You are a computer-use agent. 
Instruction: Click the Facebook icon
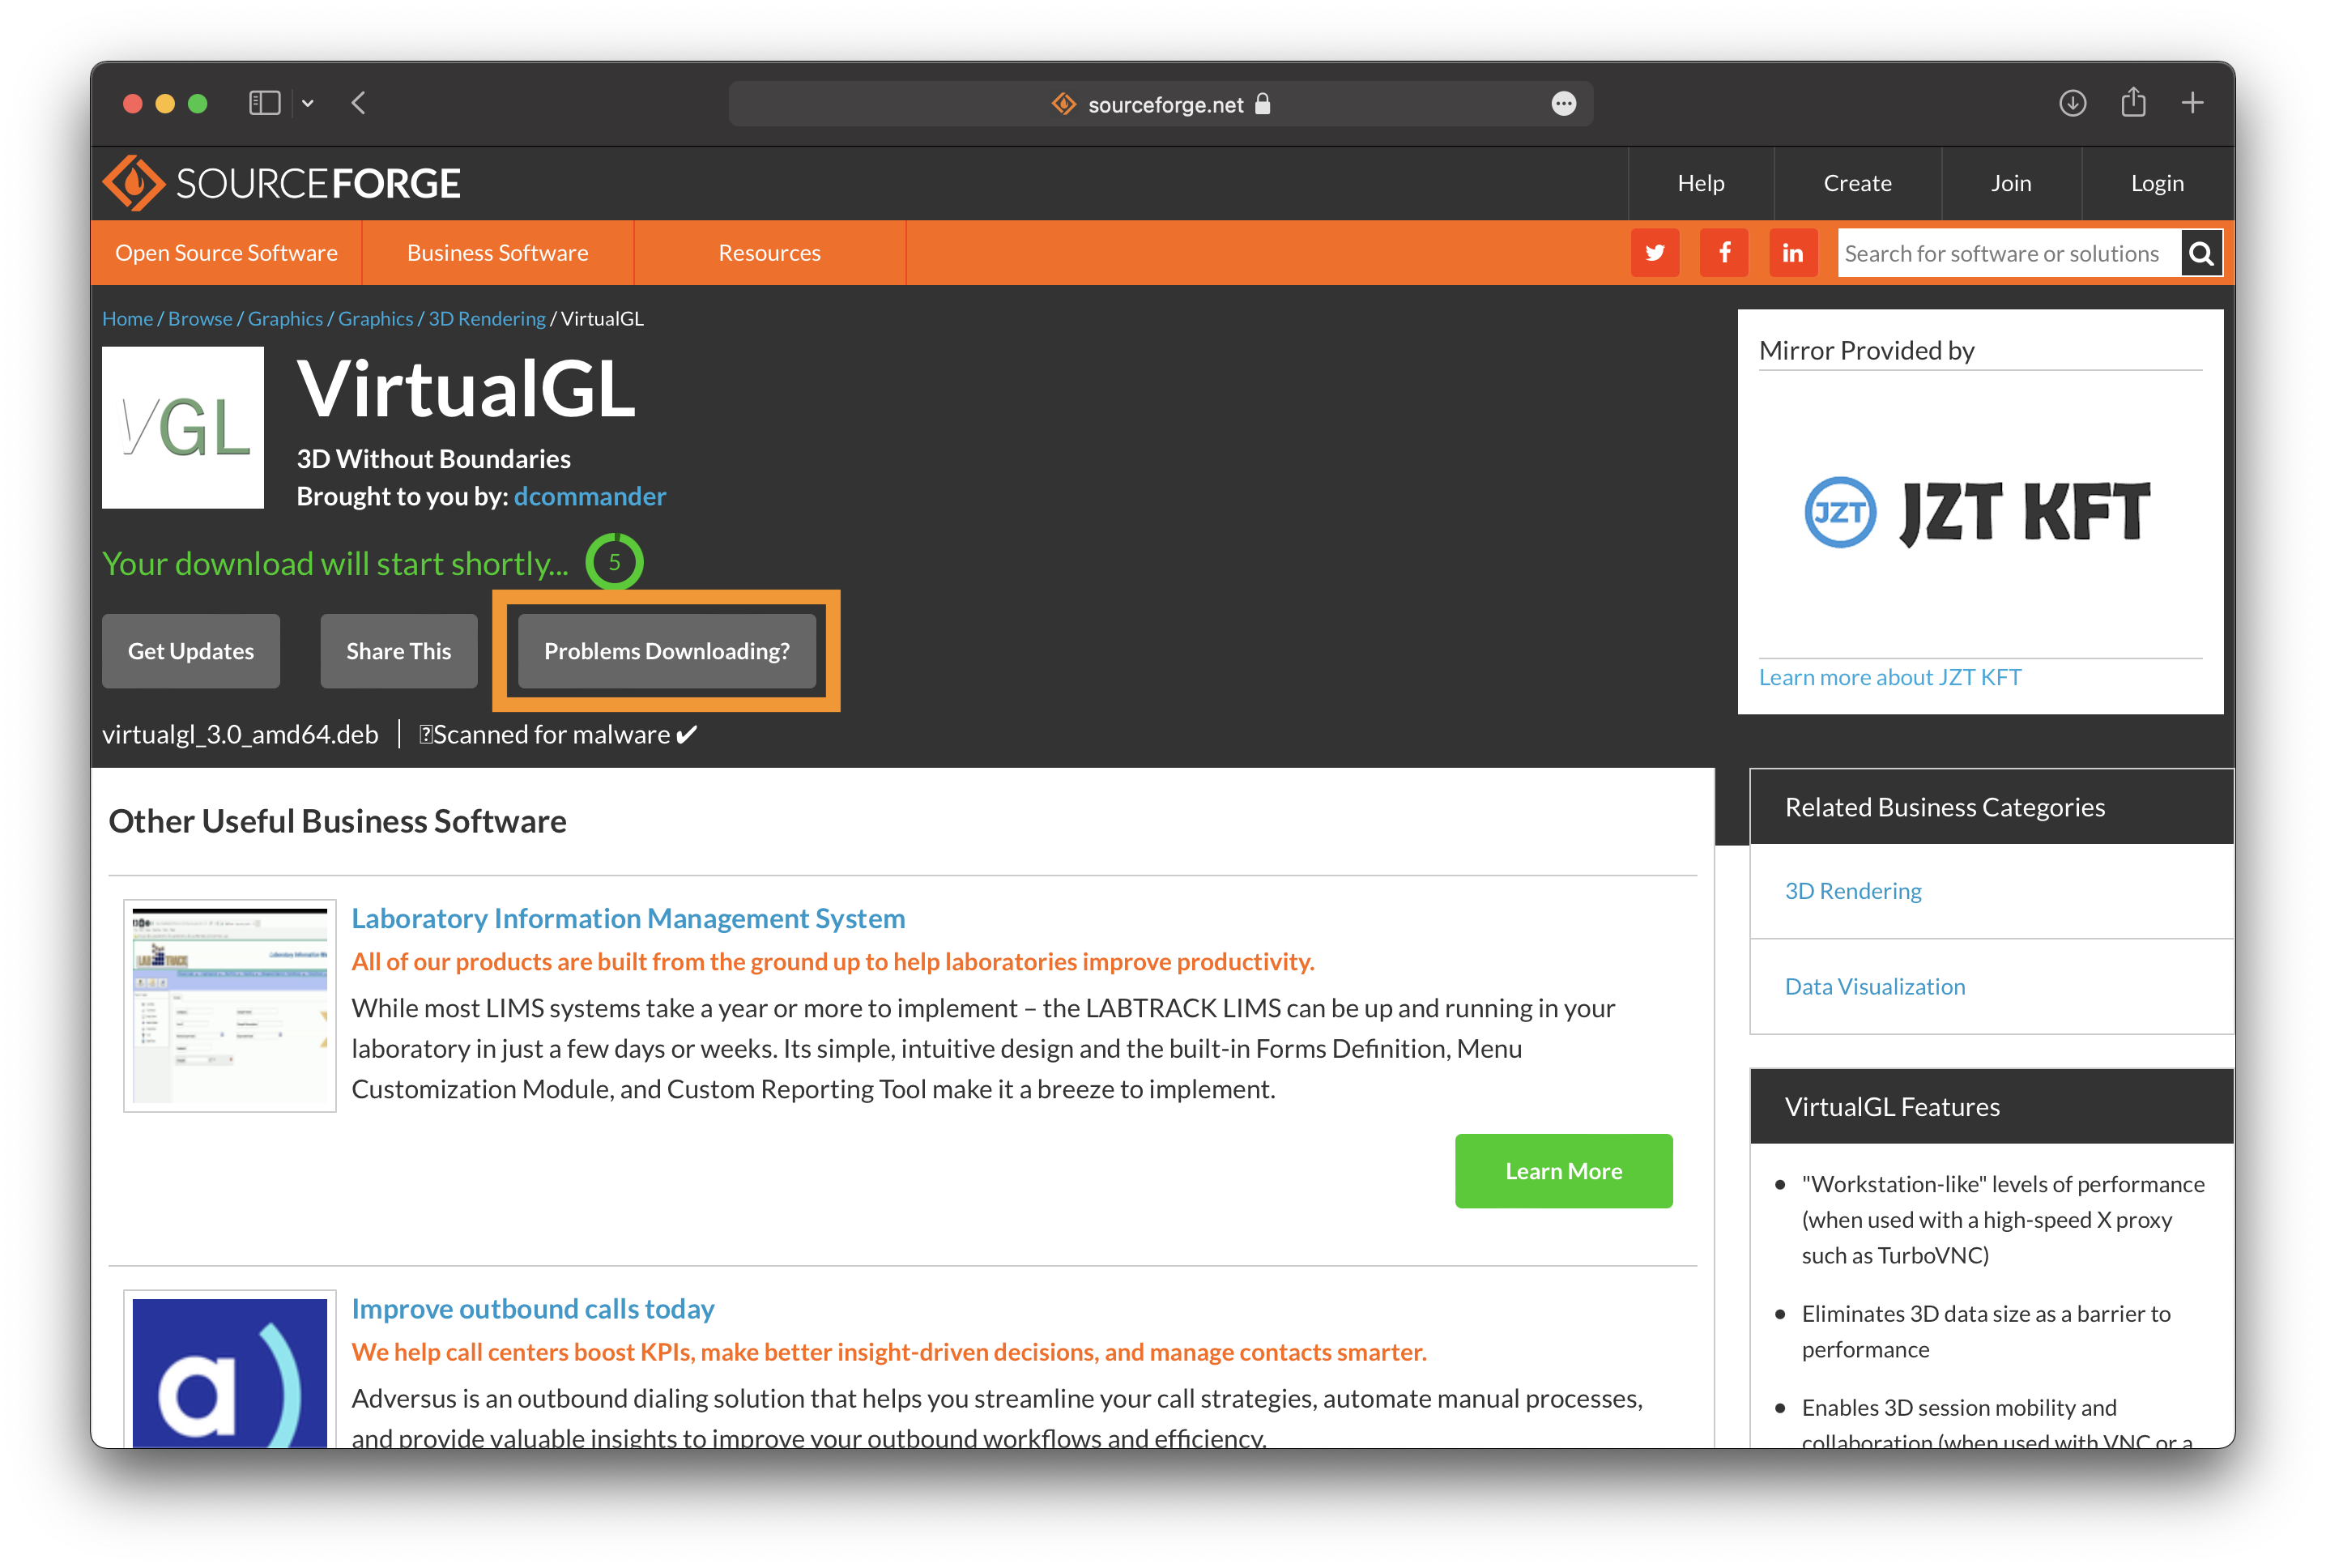(1724, 253)
